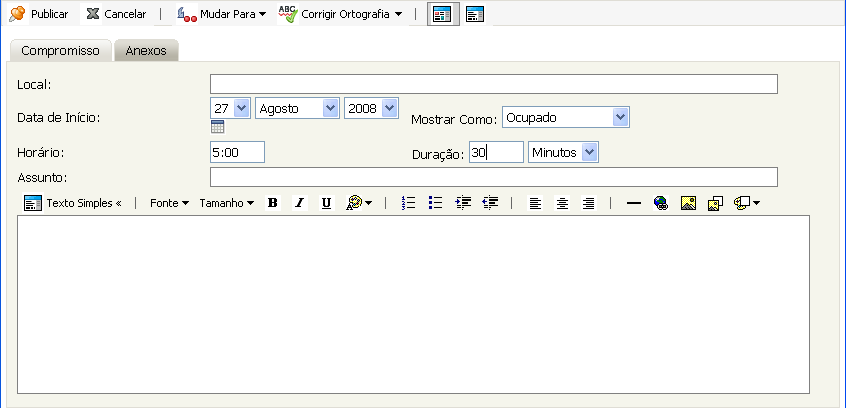Click the bold formatting icon
846x408 pixels.
[272, 203]
